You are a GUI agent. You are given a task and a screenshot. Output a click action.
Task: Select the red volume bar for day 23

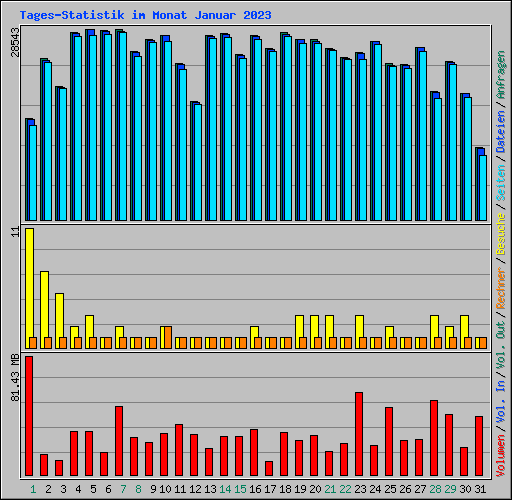(359, 434)
